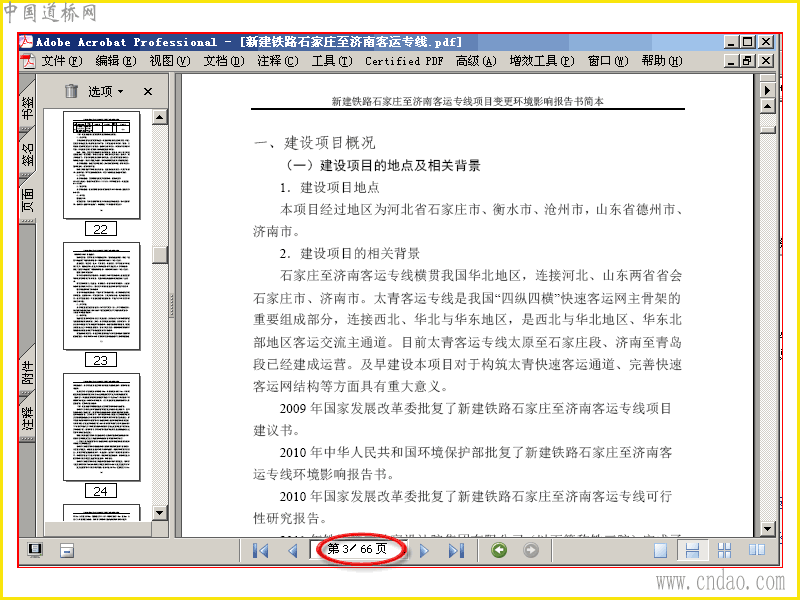
Task: Expand toolbar arrow at top right
Action: tap(767, 90)
